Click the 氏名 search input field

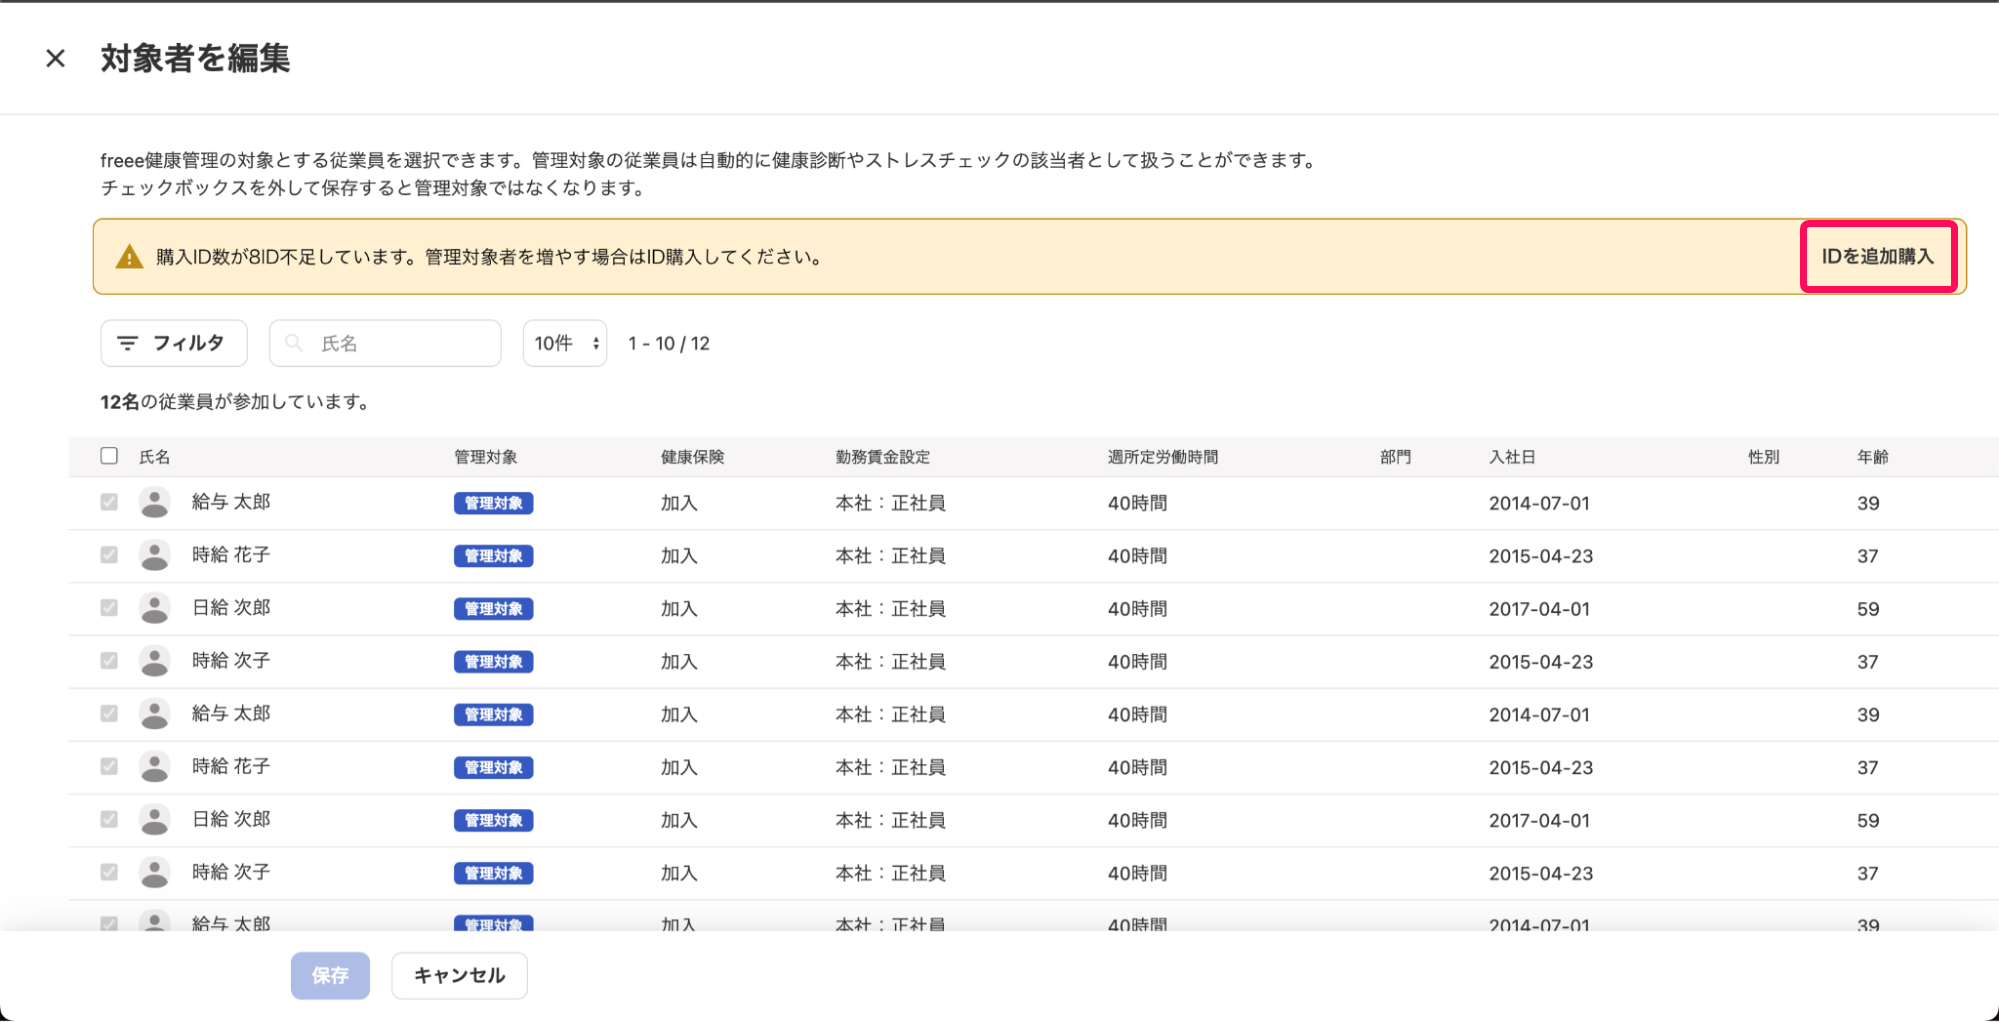(385, 343)
